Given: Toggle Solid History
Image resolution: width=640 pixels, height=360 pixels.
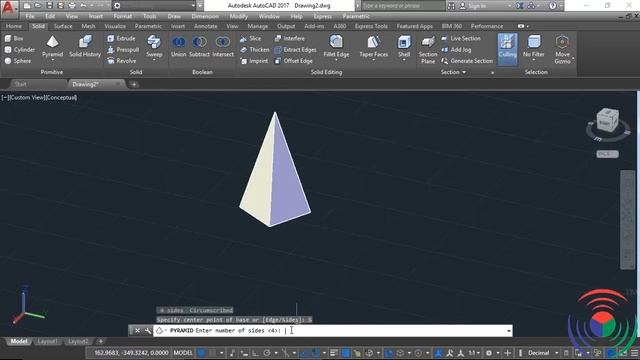Looking at the screenshot, I should coord(85,46).
